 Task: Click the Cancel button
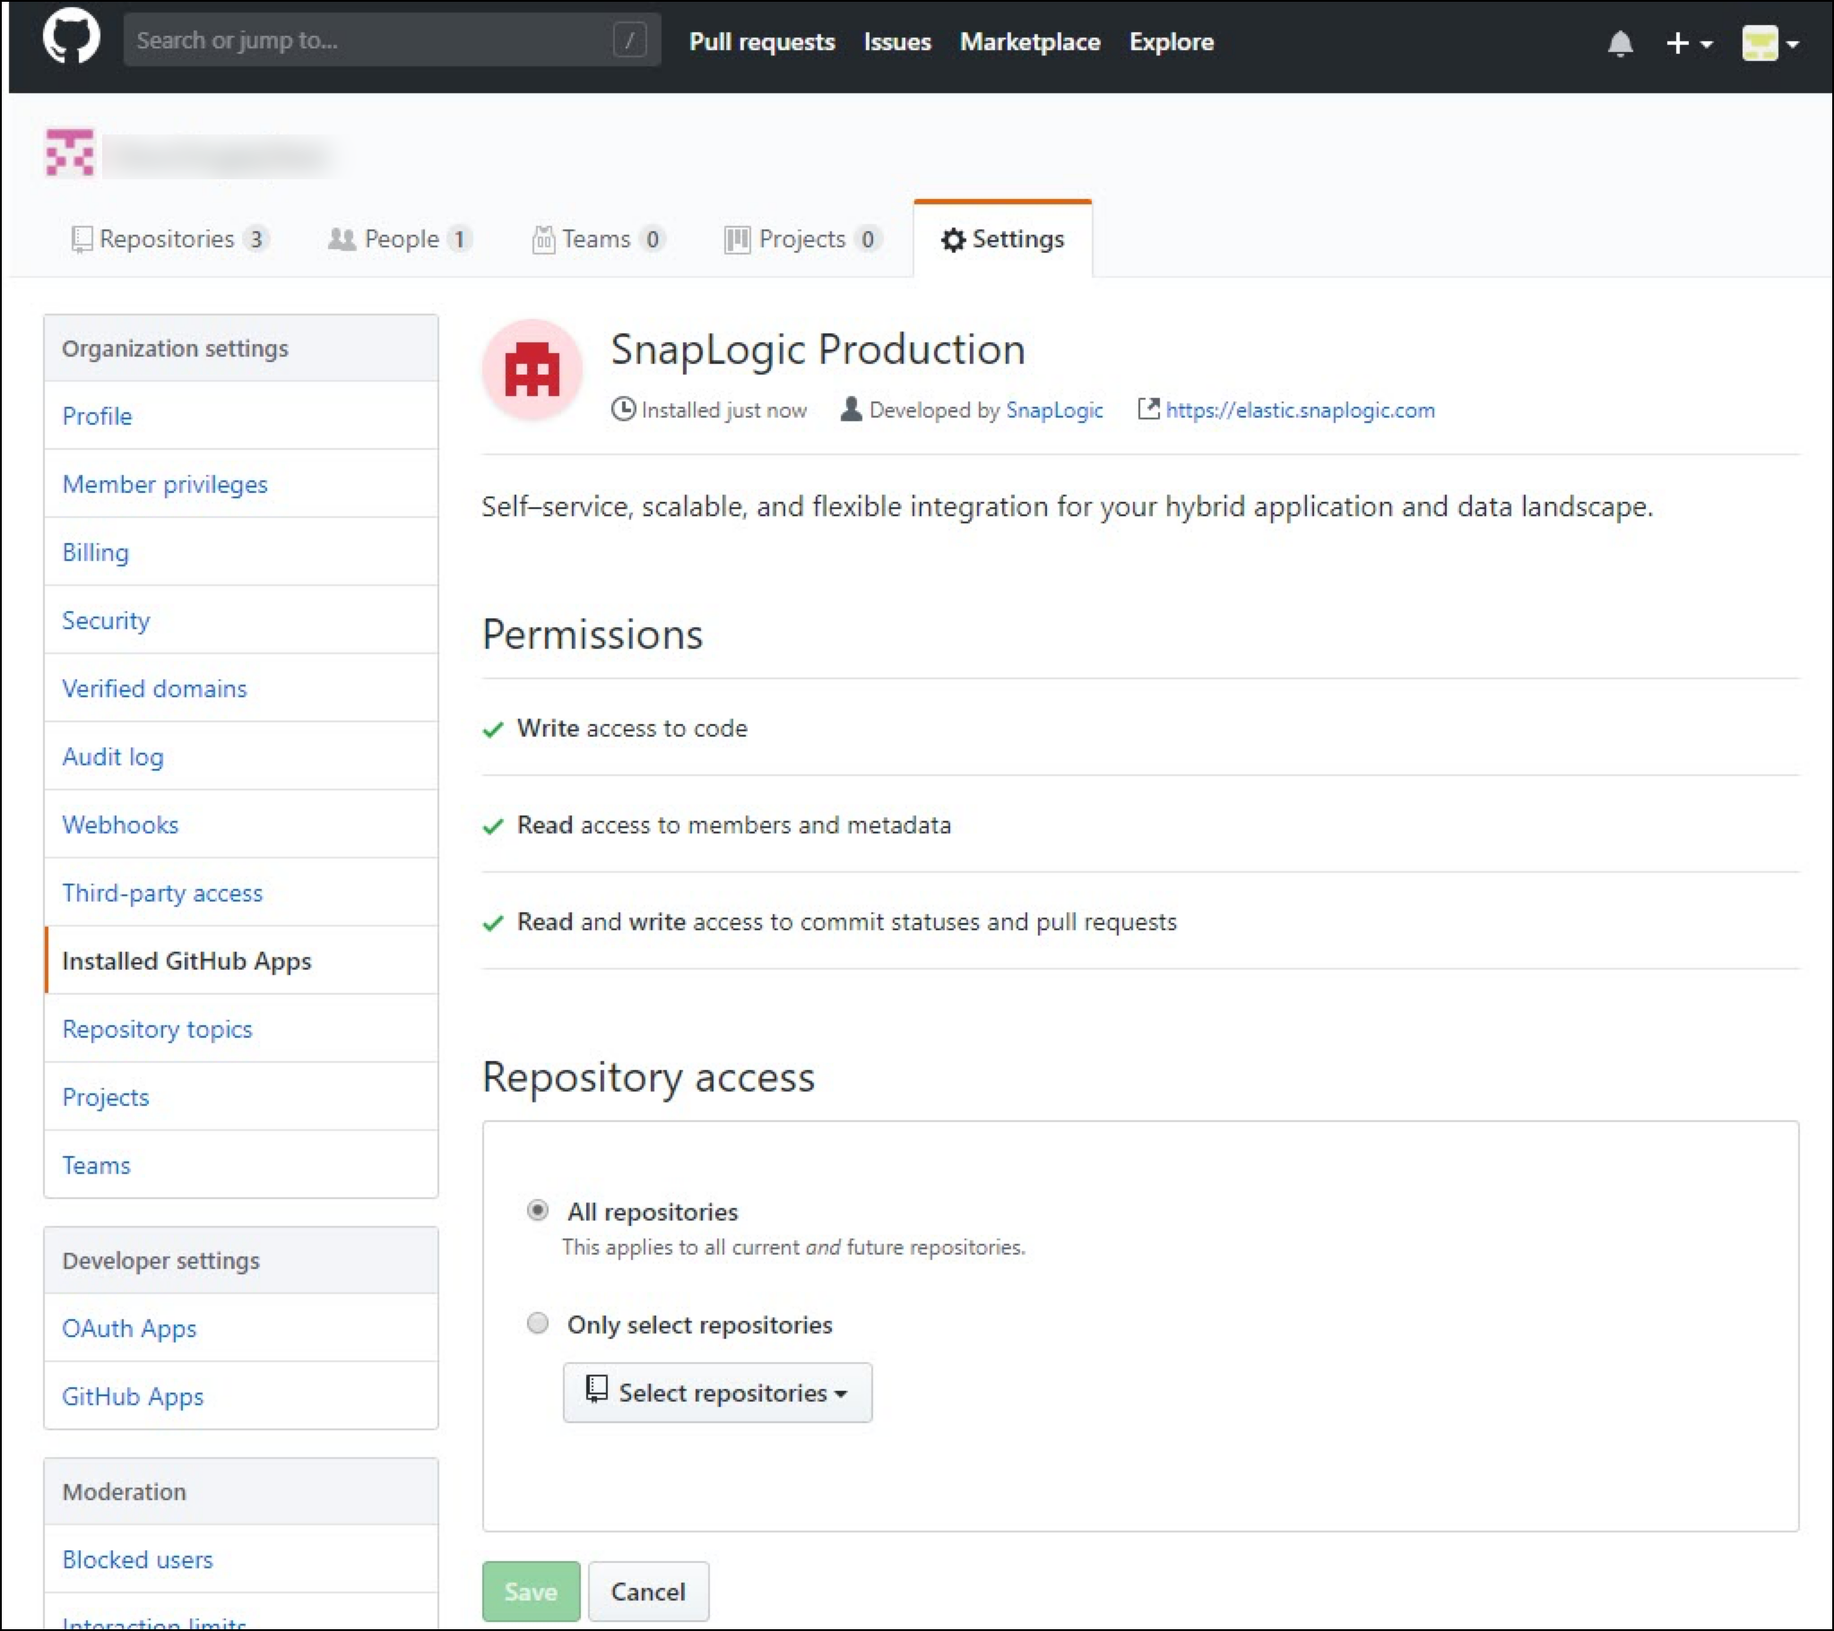pos(648,1591)
